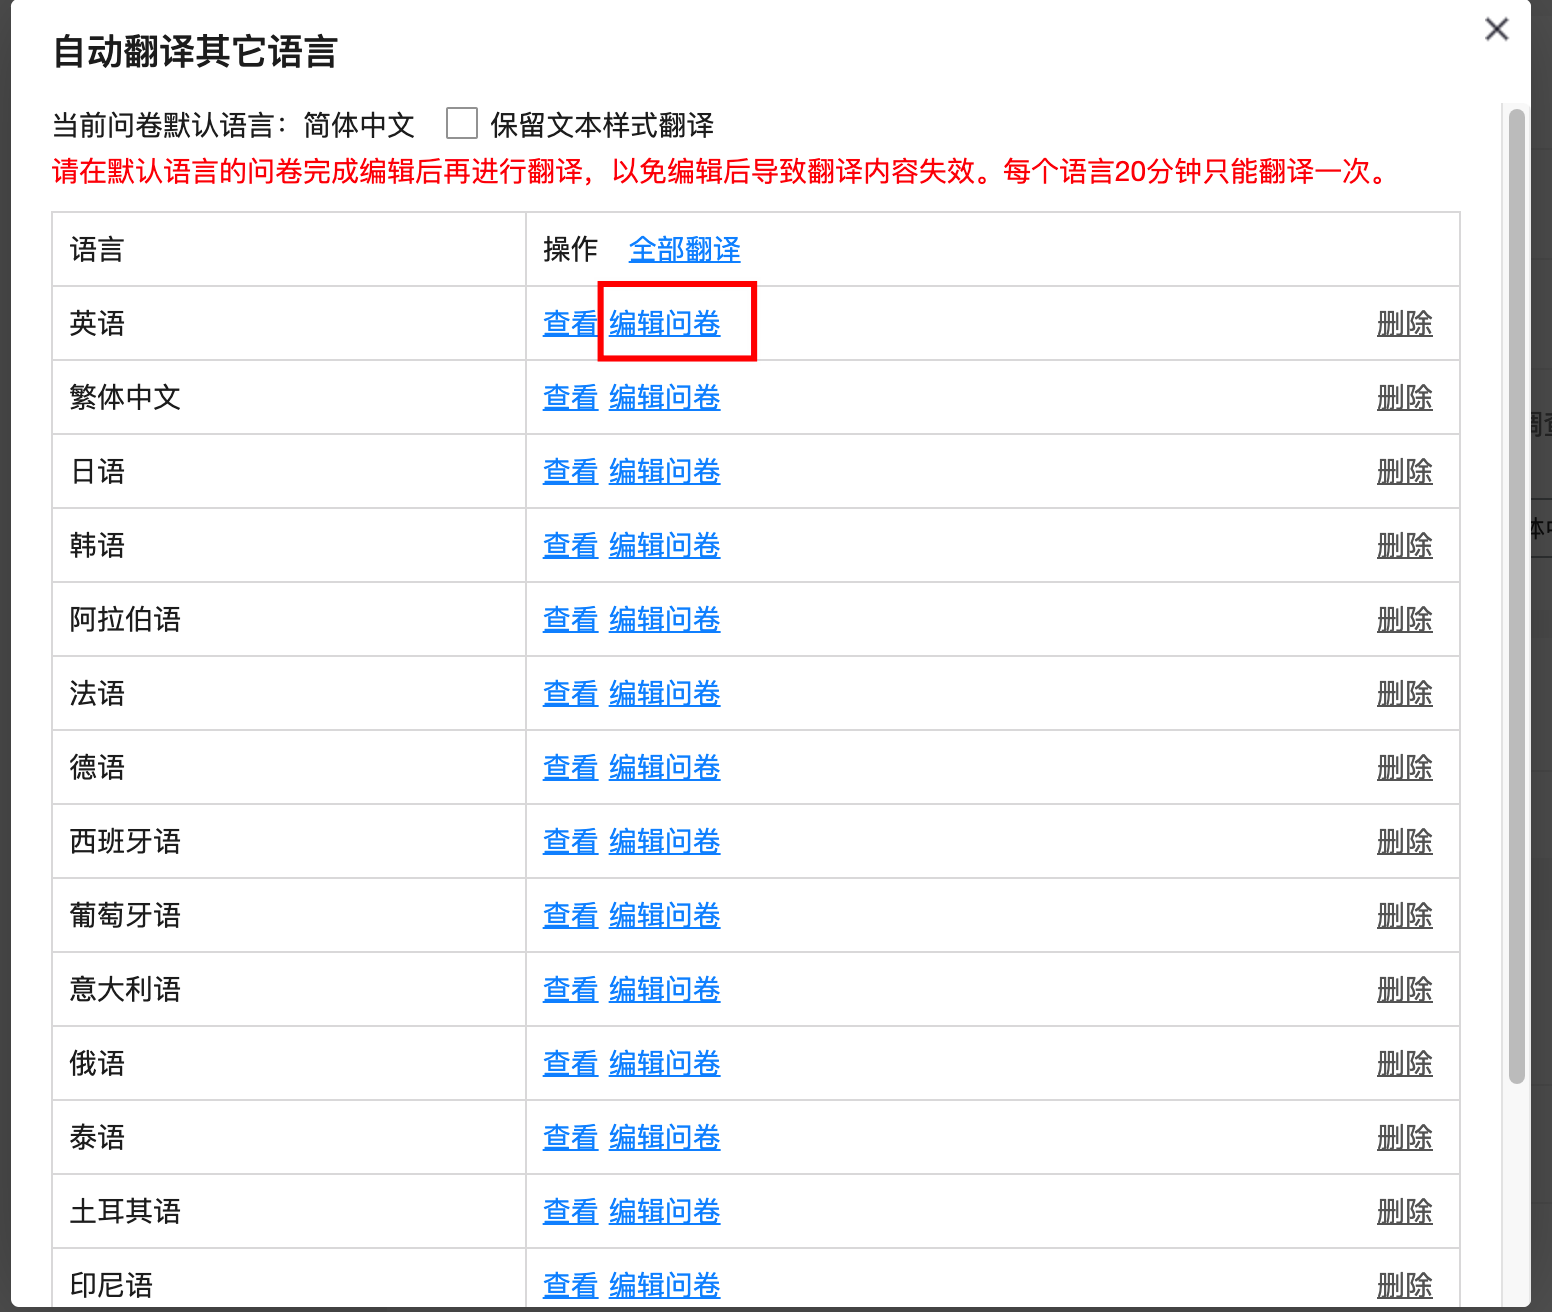The height and width of the screenshot is (1312, 1552).
Task: Open 编辑问卷 for 葡萄牙语
Action: tap(665, 915)
